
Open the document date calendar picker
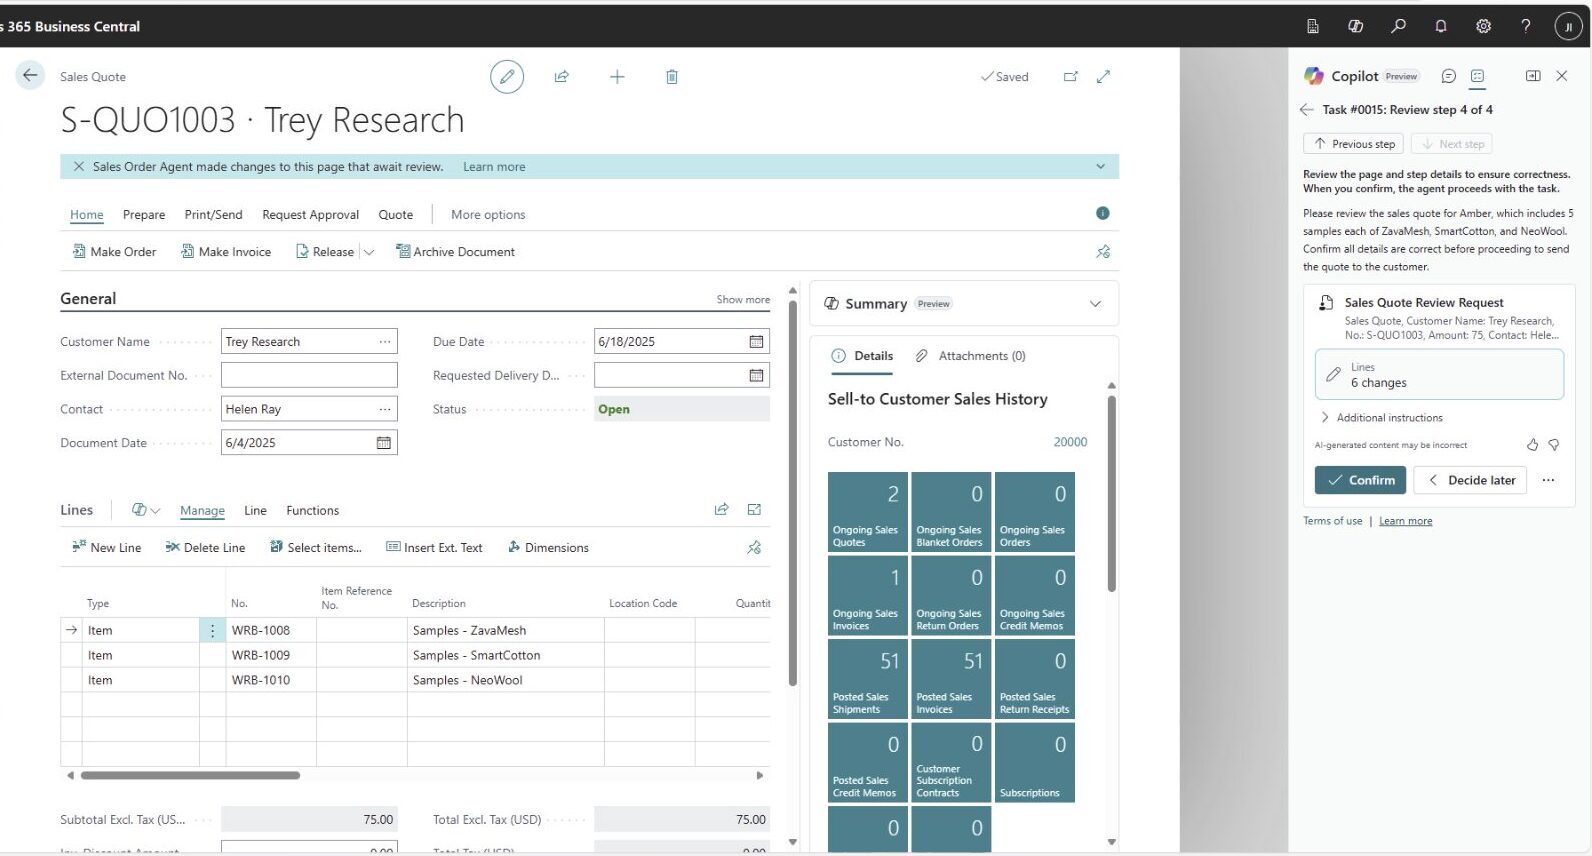tap(384, 443)
